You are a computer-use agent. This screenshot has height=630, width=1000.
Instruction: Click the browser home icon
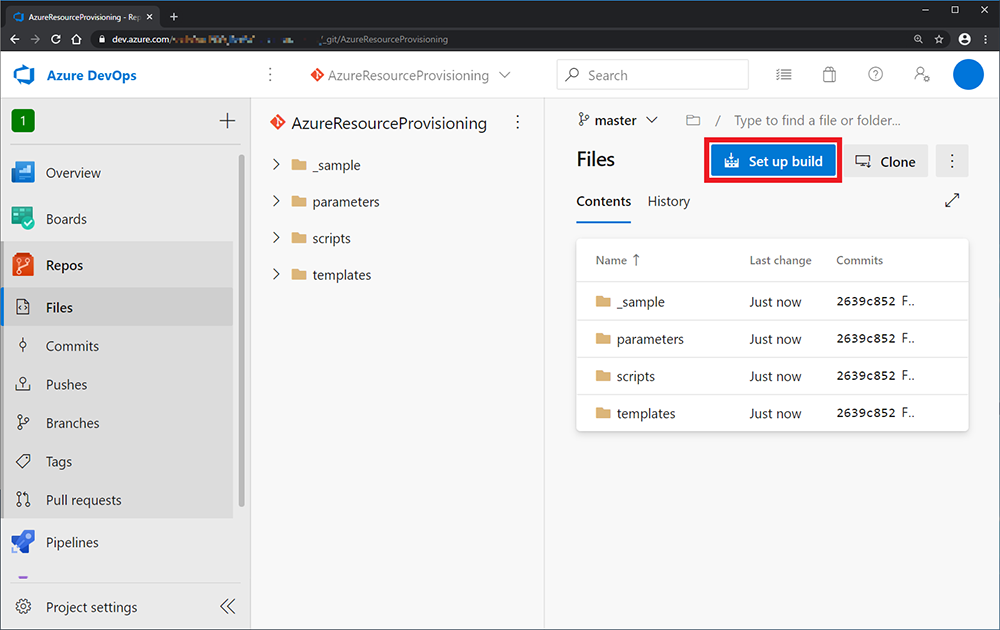click(x=76, y=39)
